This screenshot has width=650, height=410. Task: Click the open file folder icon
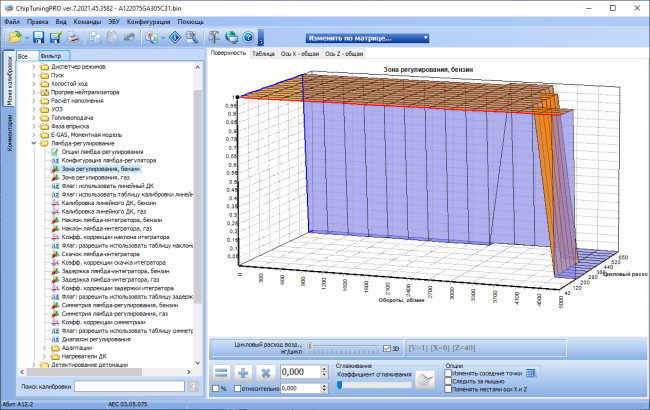pos(15,37)
